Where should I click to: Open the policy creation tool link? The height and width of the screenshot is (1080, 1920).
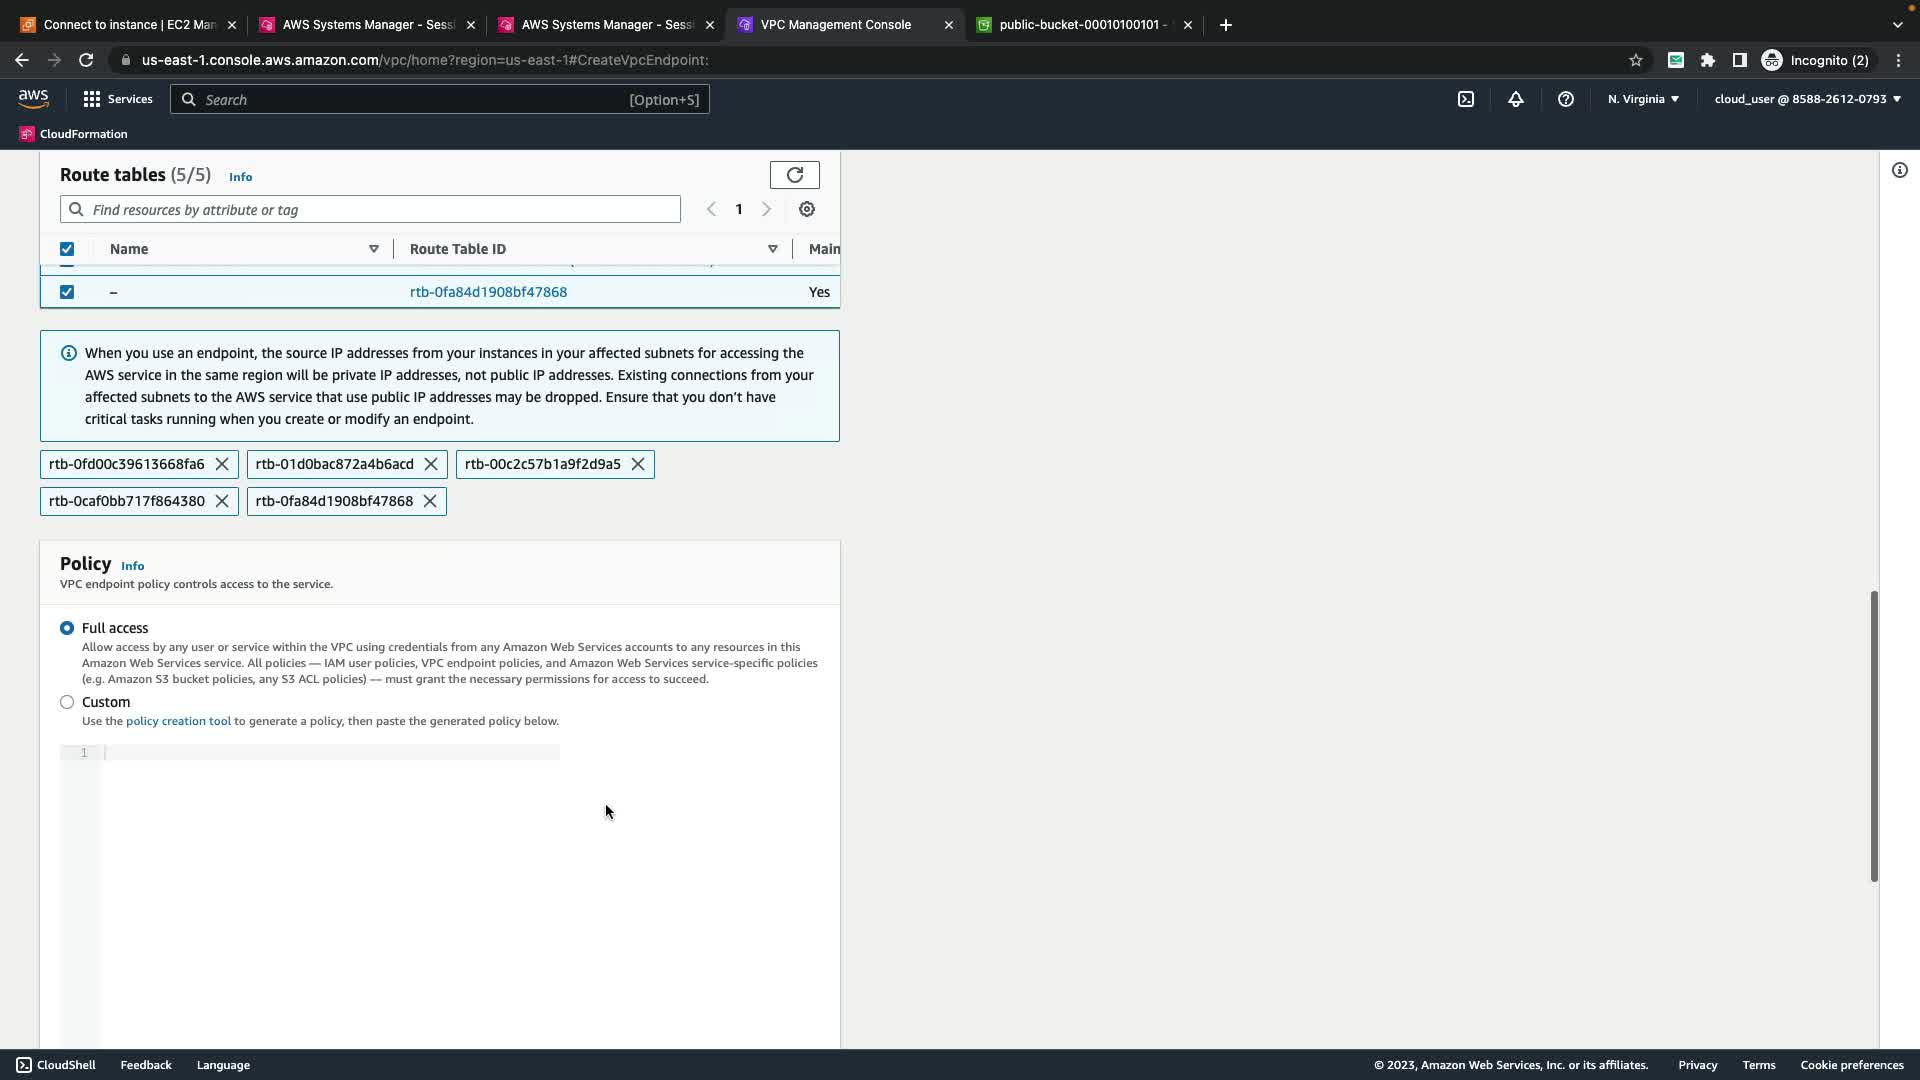(x=178, y=721)
